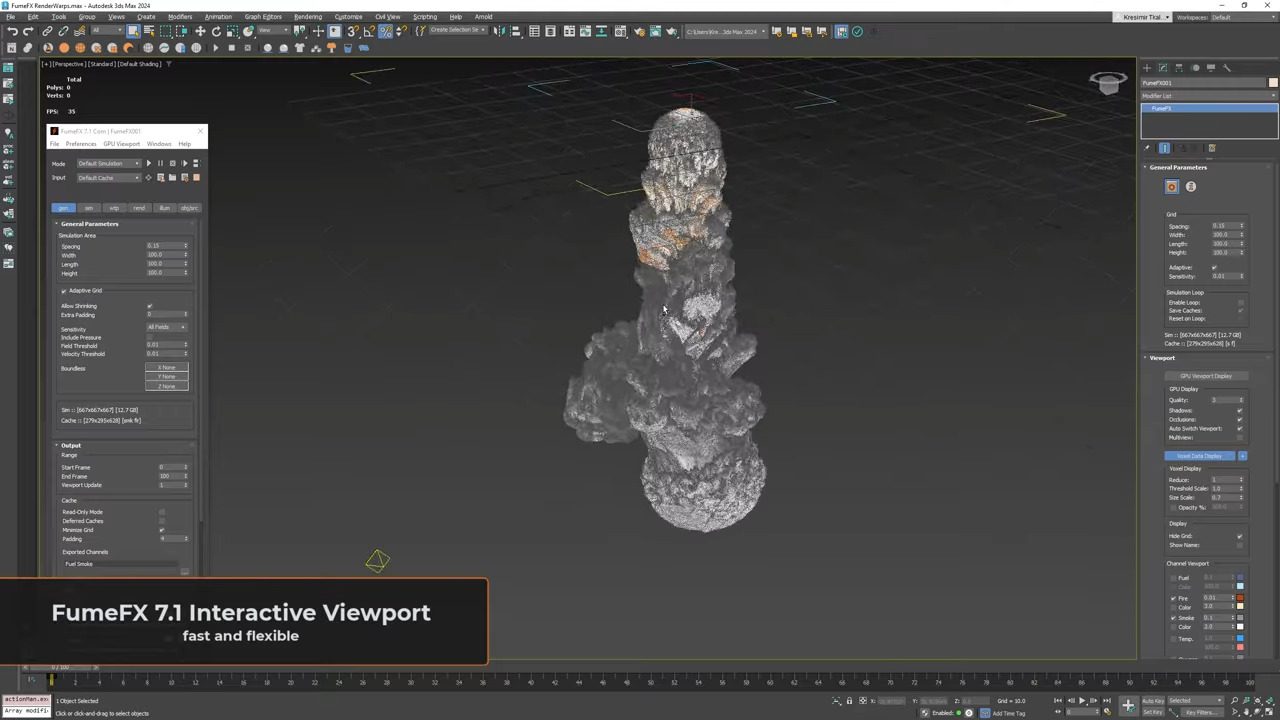Uncheck the Fire channel checkbox
Viewport: 1280px width, 720px height.
click(1173, 598)
